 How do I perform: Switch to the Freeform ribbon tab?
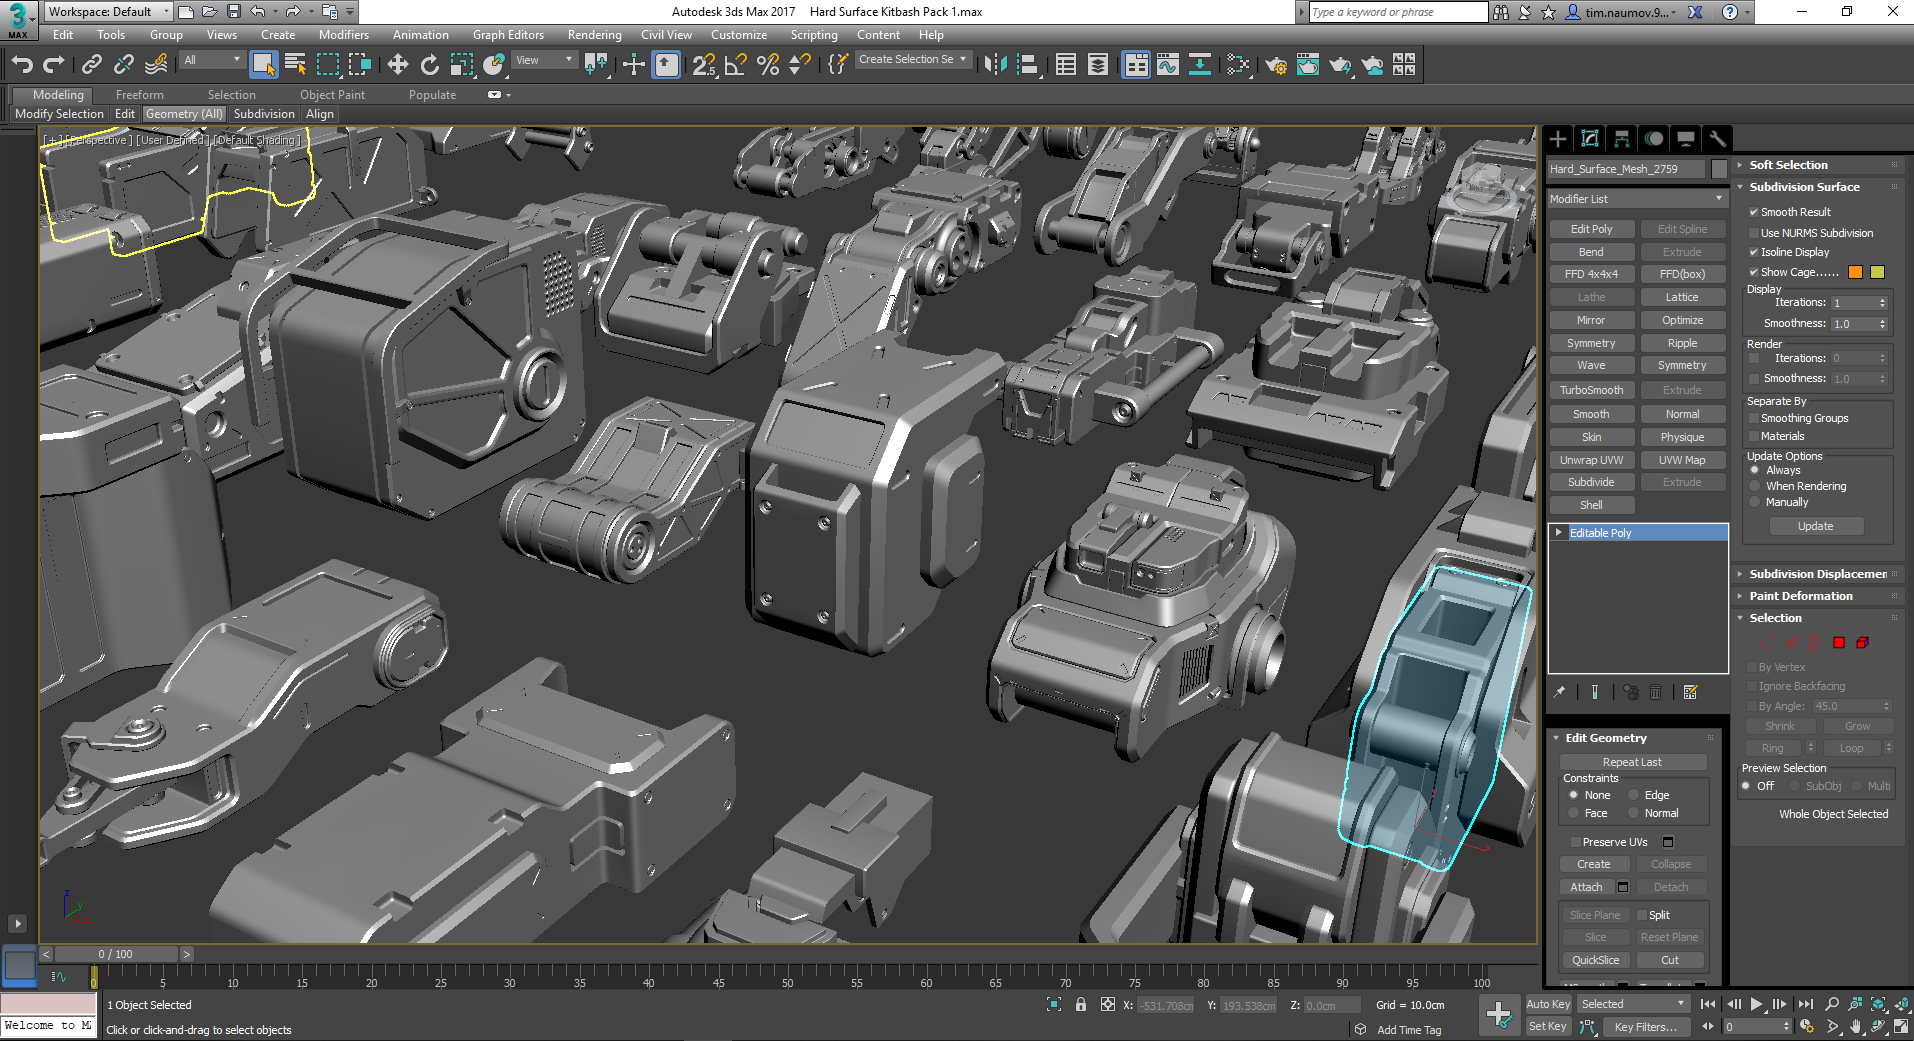point(140,95)
